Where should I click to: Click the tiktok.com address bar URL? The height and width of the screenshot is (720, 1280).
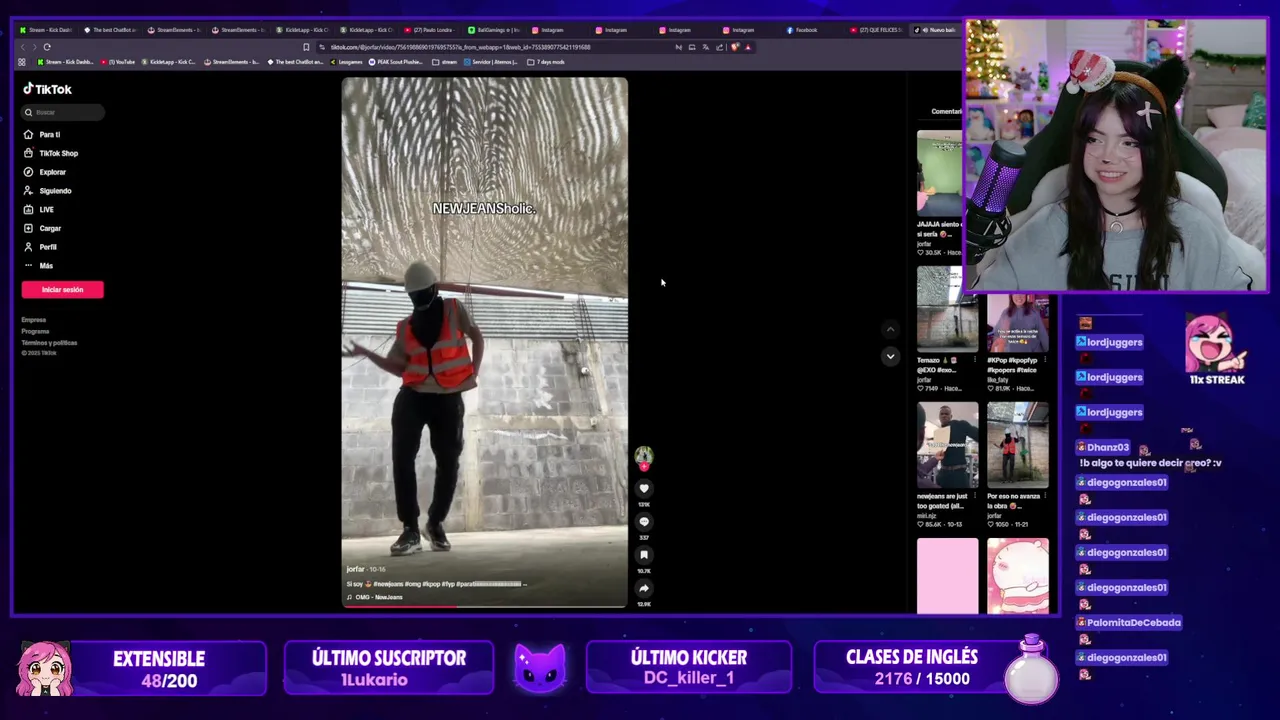461,47
